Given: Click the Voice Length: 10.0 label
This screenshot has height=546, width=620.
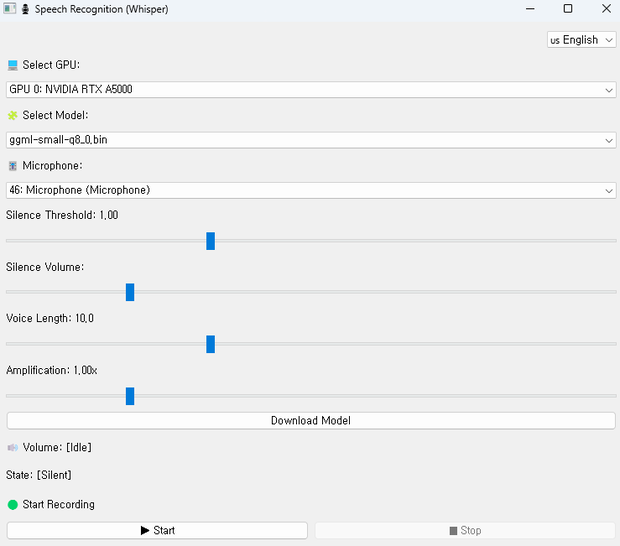Looking at the screenshot, I should click(x=50, y=318).
